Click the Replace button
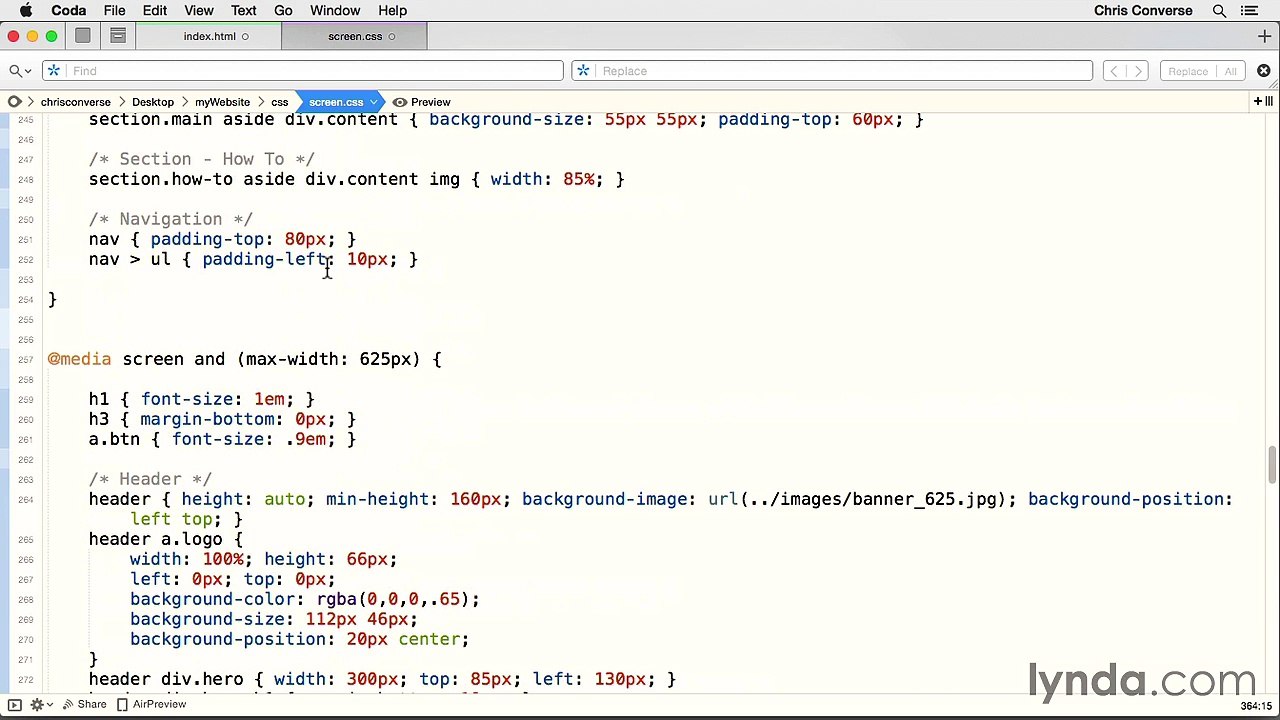 pos(1188,71)
